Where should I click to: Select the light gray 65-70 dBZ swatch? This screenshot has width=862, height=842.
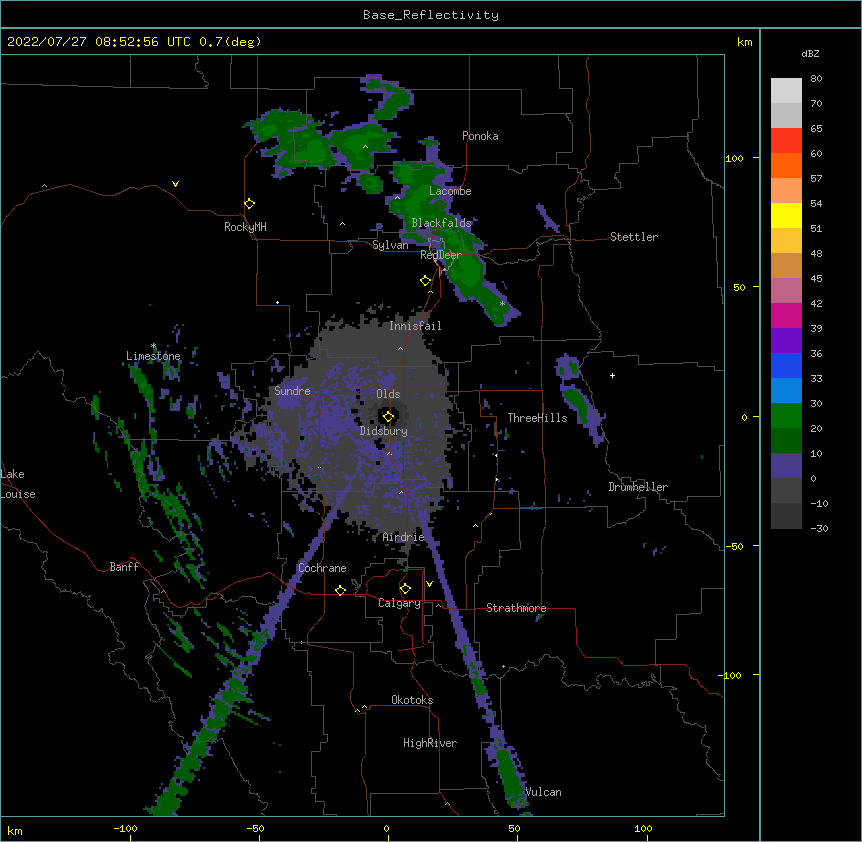pyautogui.click(x=786, y=115)
